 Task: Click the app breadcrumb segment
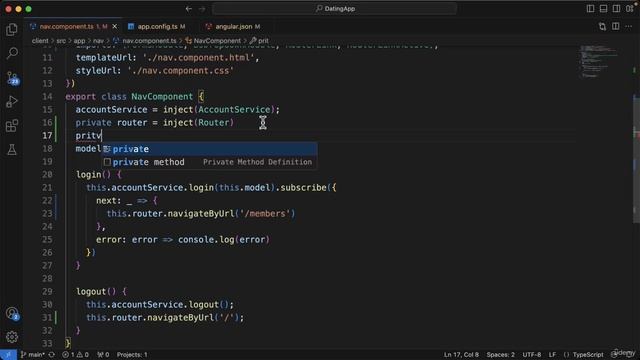click(79, 41)
